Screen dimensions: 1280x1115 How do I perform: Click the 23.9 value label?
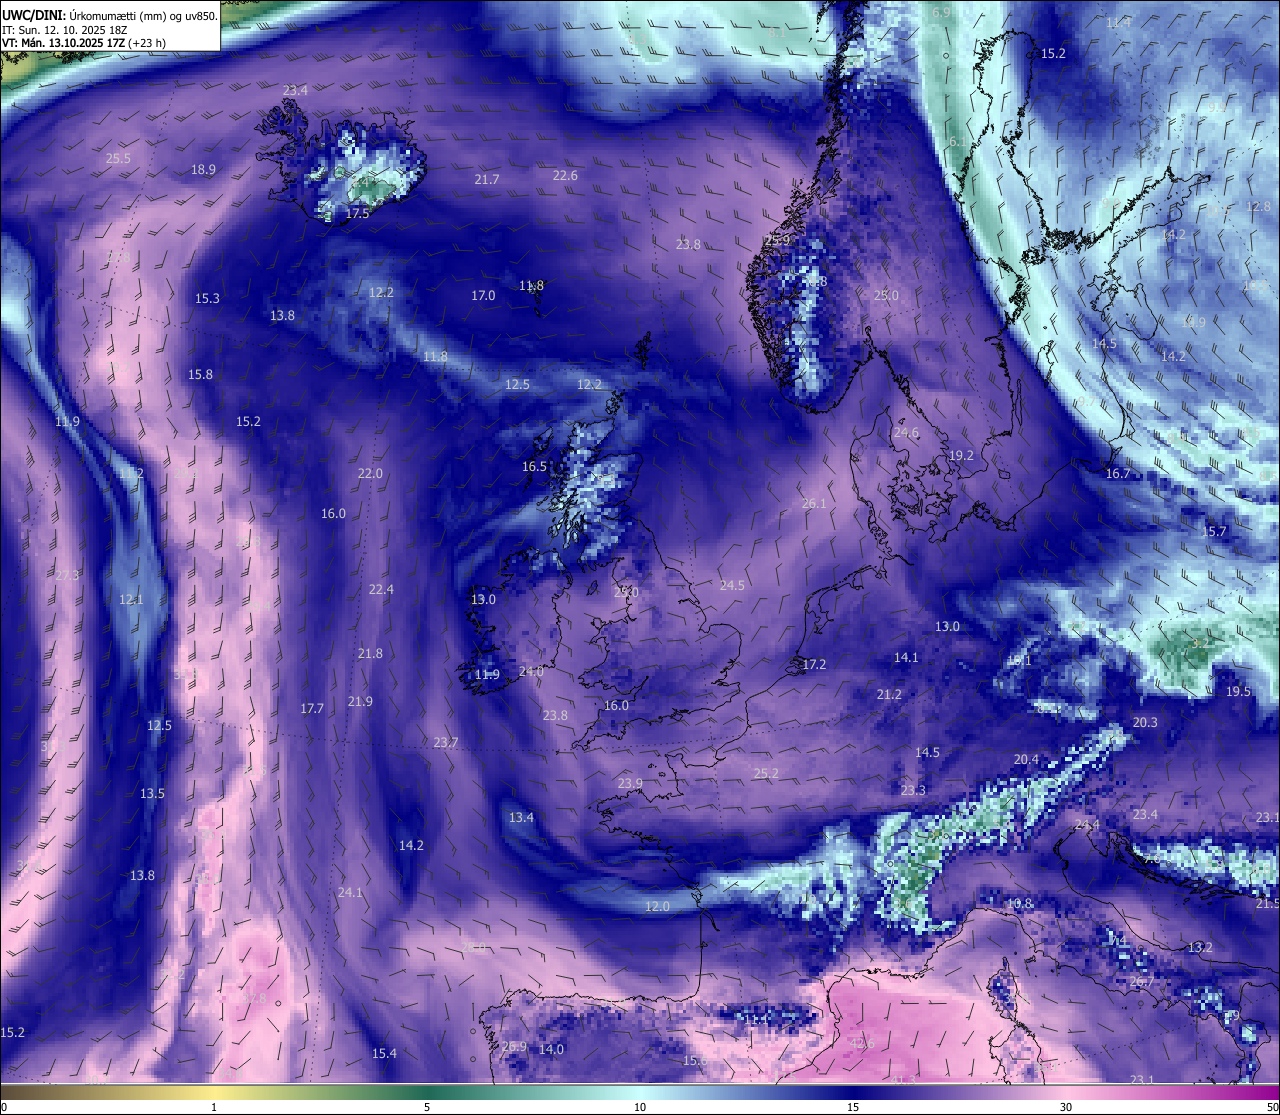click(630, 784)
